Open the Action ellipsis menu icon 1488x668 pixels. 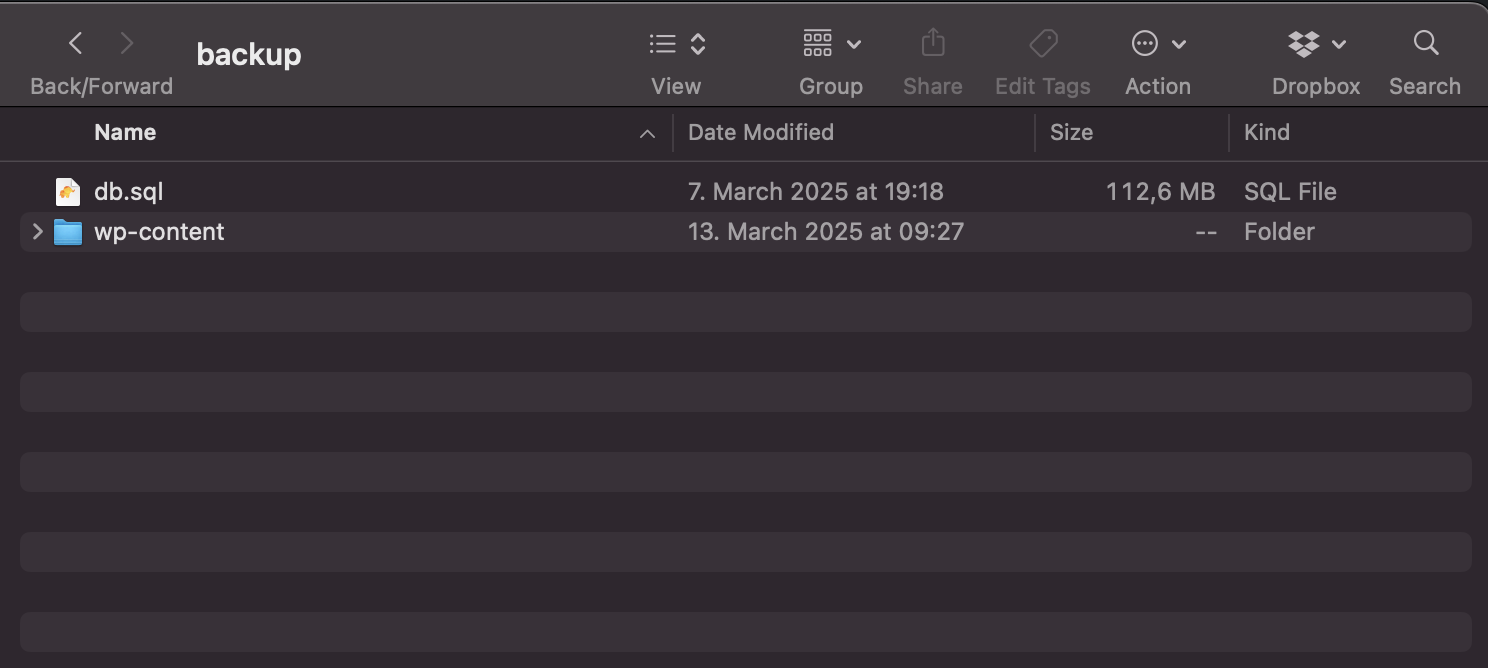[1144, 43]
